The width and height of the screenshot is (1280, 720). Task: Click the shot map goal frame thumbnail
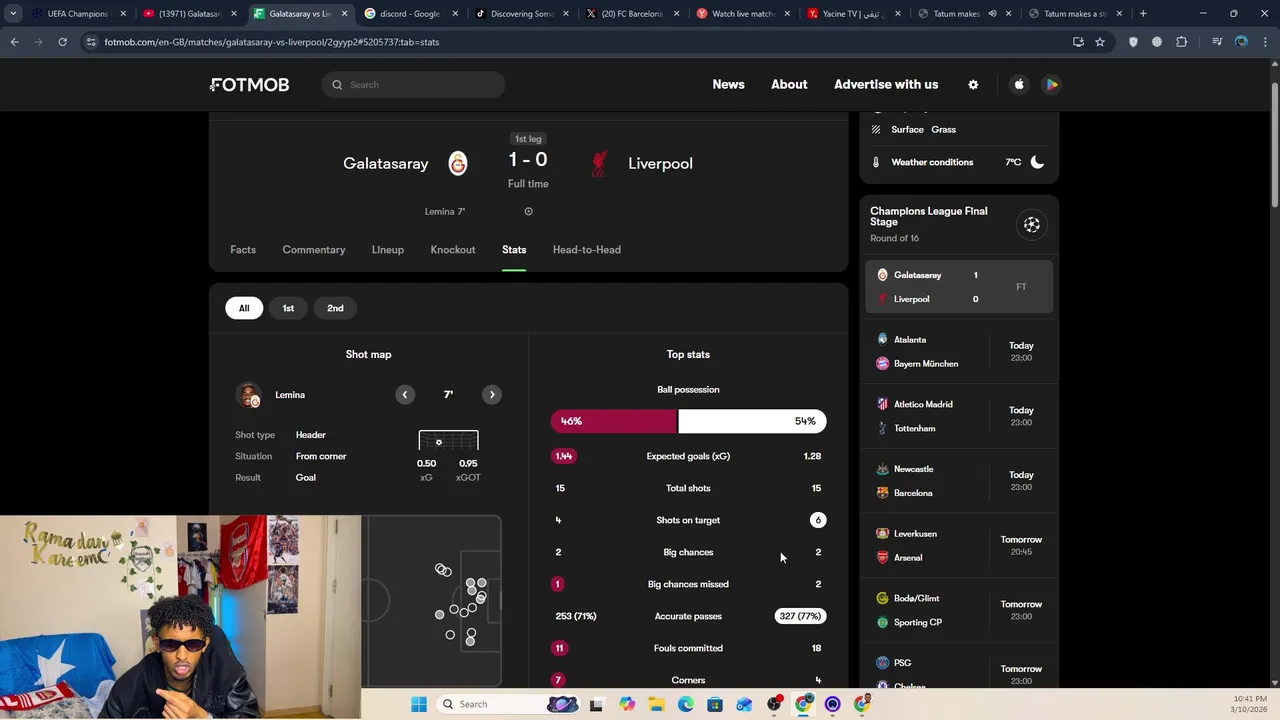[x=448, y=441]
